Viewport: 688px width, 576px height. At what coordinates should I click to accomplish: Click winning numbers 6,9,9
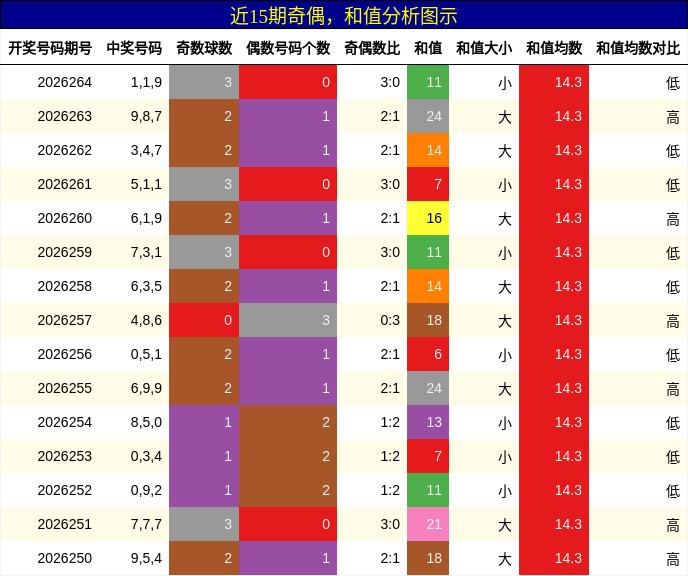pyautogui.click(x=146, y=388)
